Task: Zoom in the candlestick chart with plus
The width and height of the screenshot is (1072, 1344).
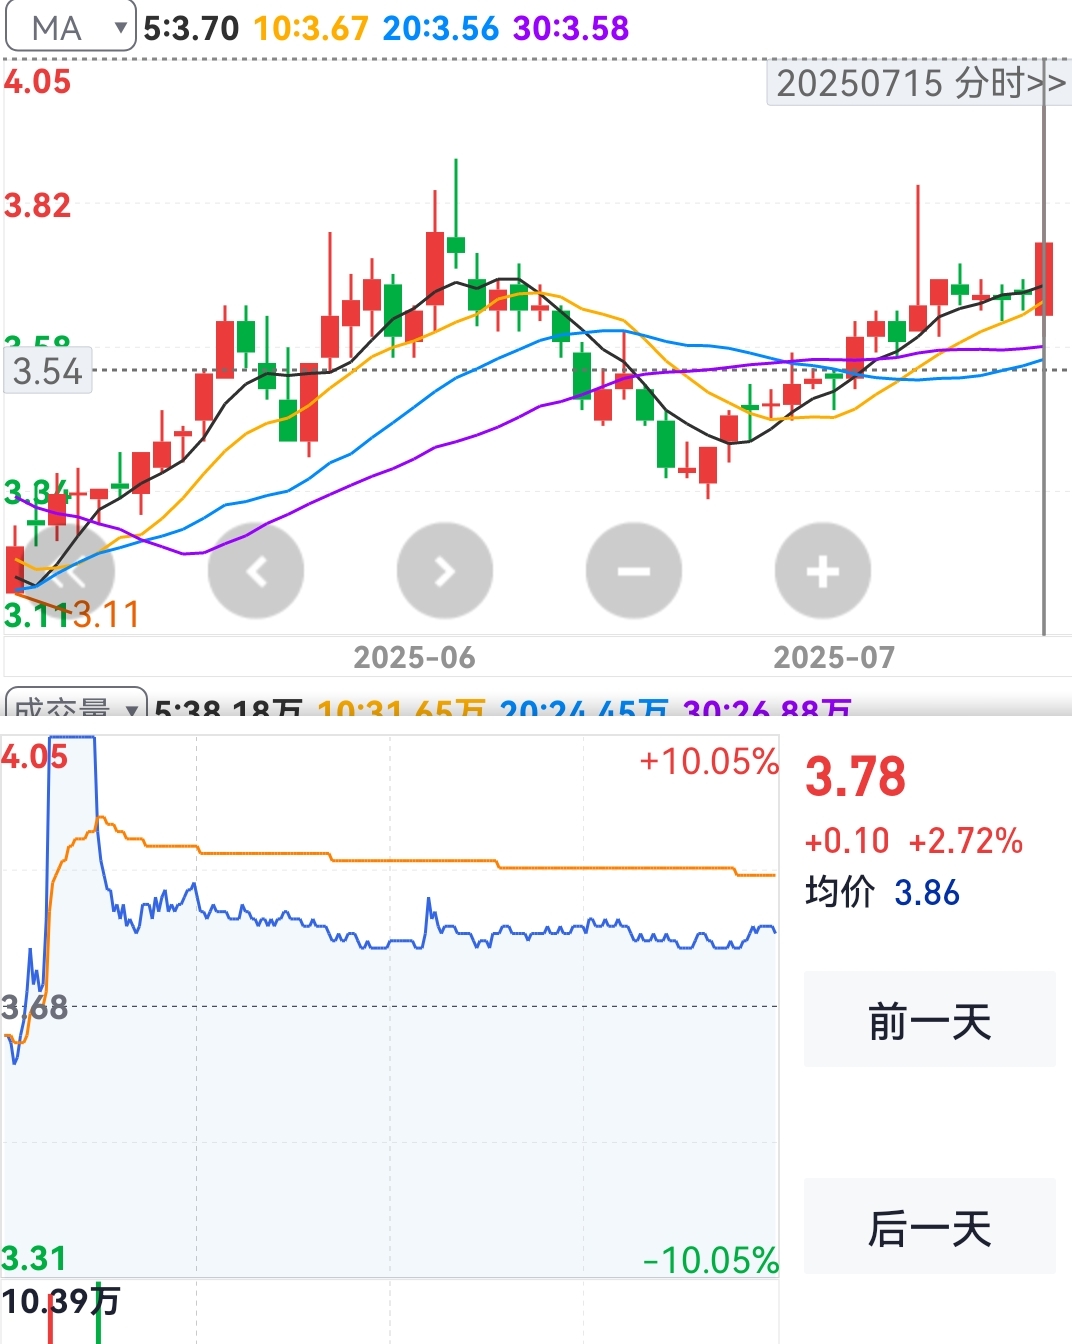Action: click(x=822, y=571)
